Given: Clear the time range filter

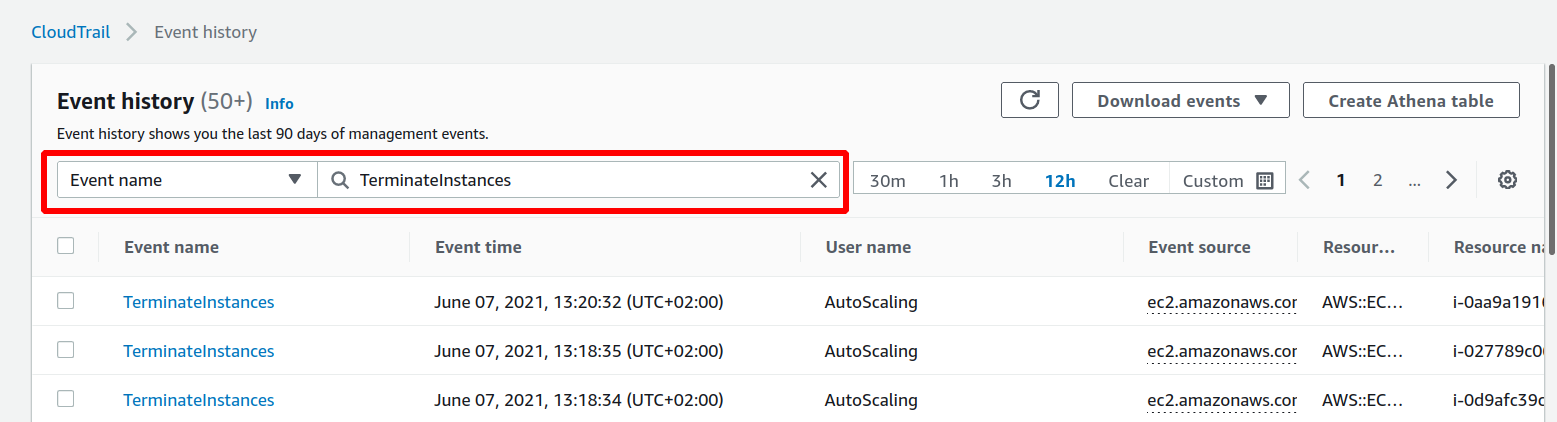Looking at the screenshot, I should (1128, 181).
